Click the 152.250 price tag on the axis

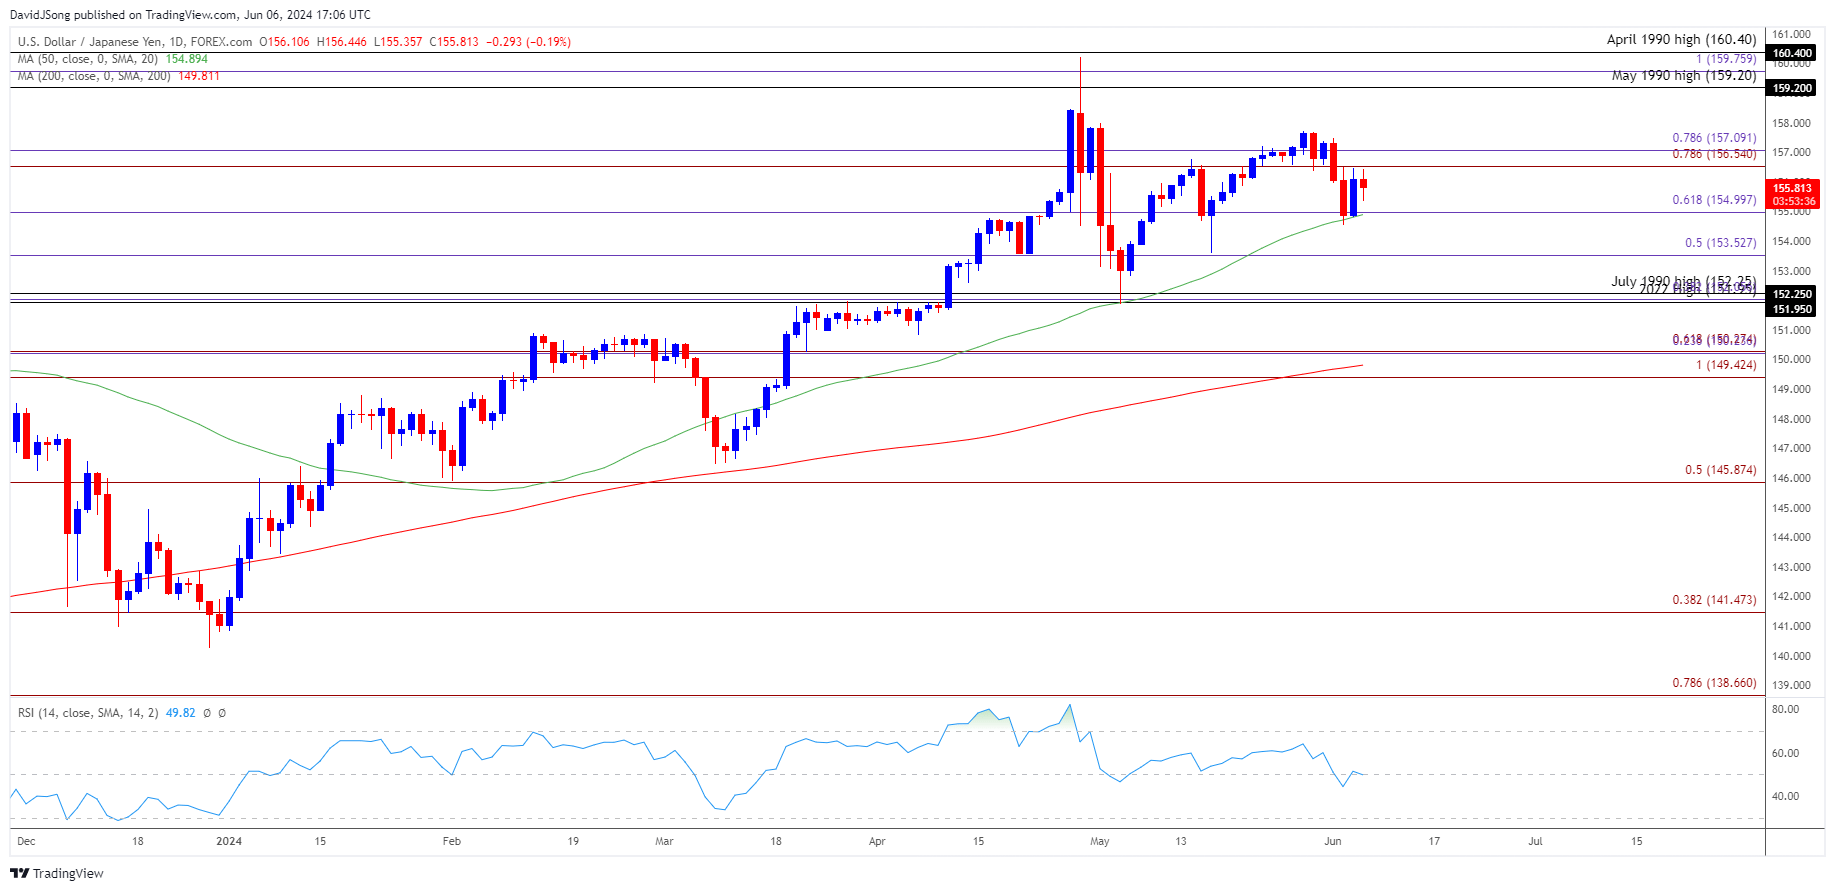tap(1792, 294)
